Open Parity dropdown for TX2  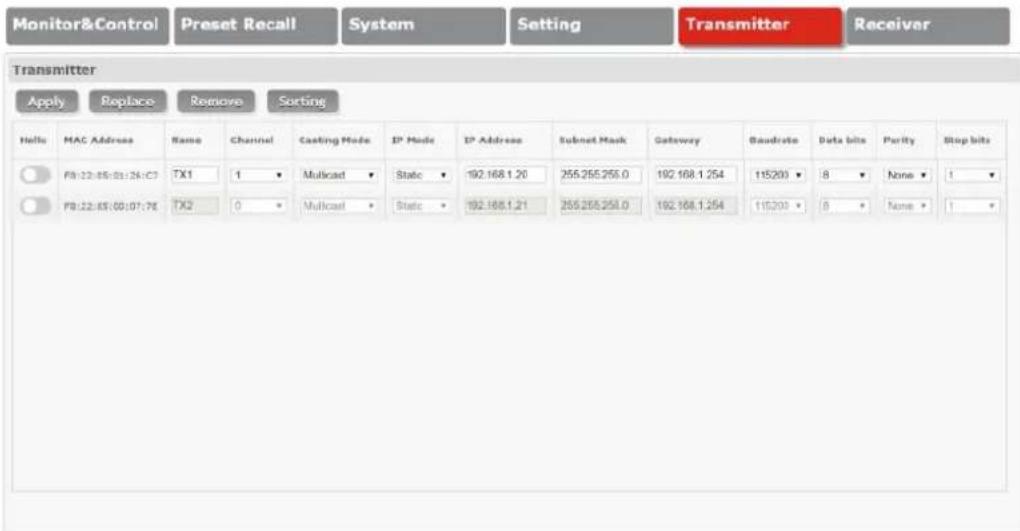[907, 206]
